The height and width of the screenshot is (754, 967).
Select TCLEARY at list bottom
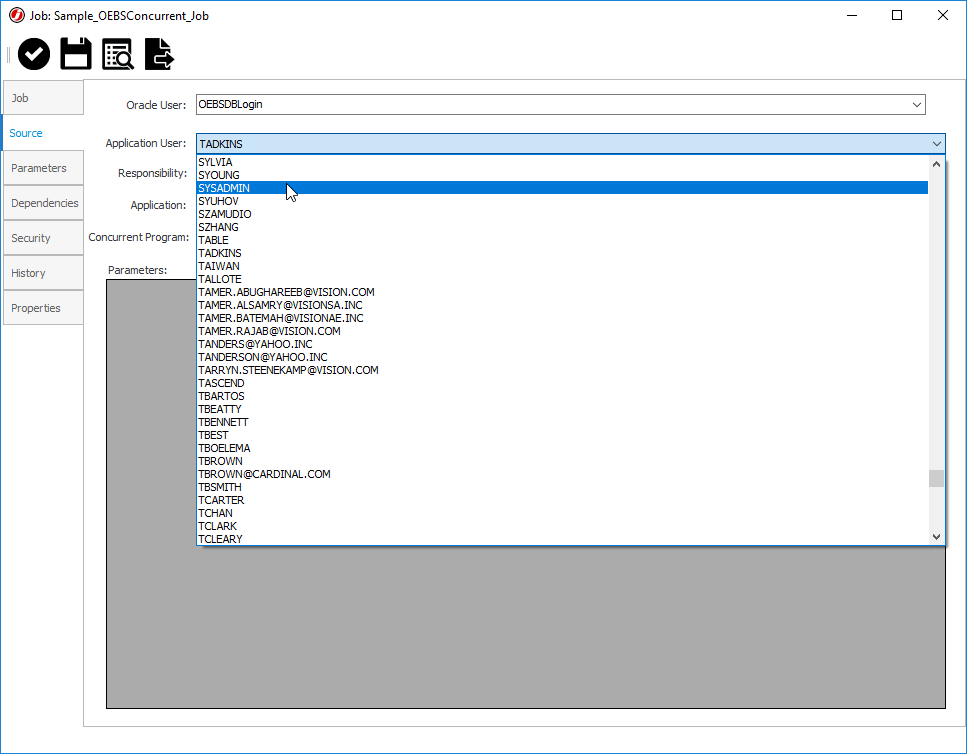[x=562, y=539]
